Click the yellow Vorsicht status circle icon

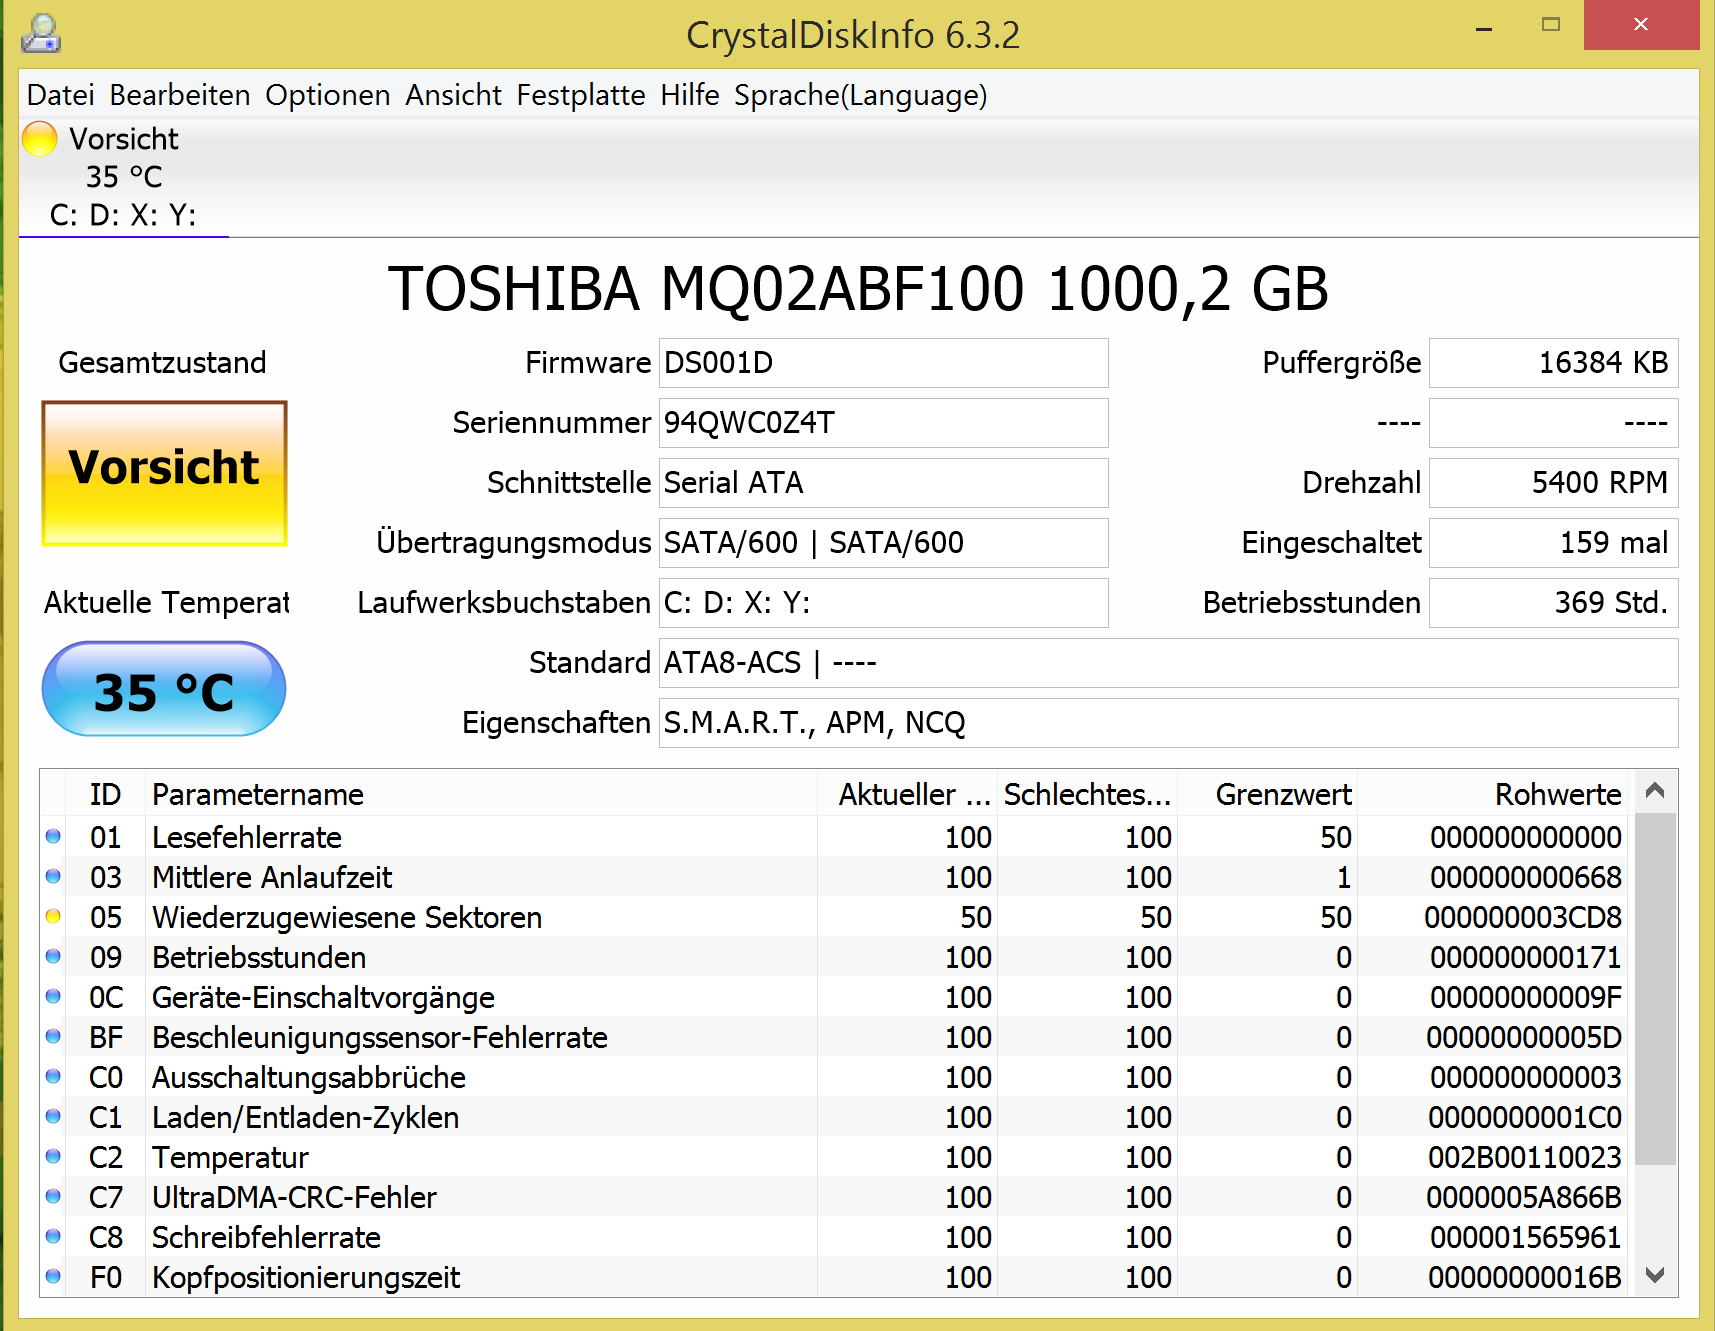click(x=40, y=139)
